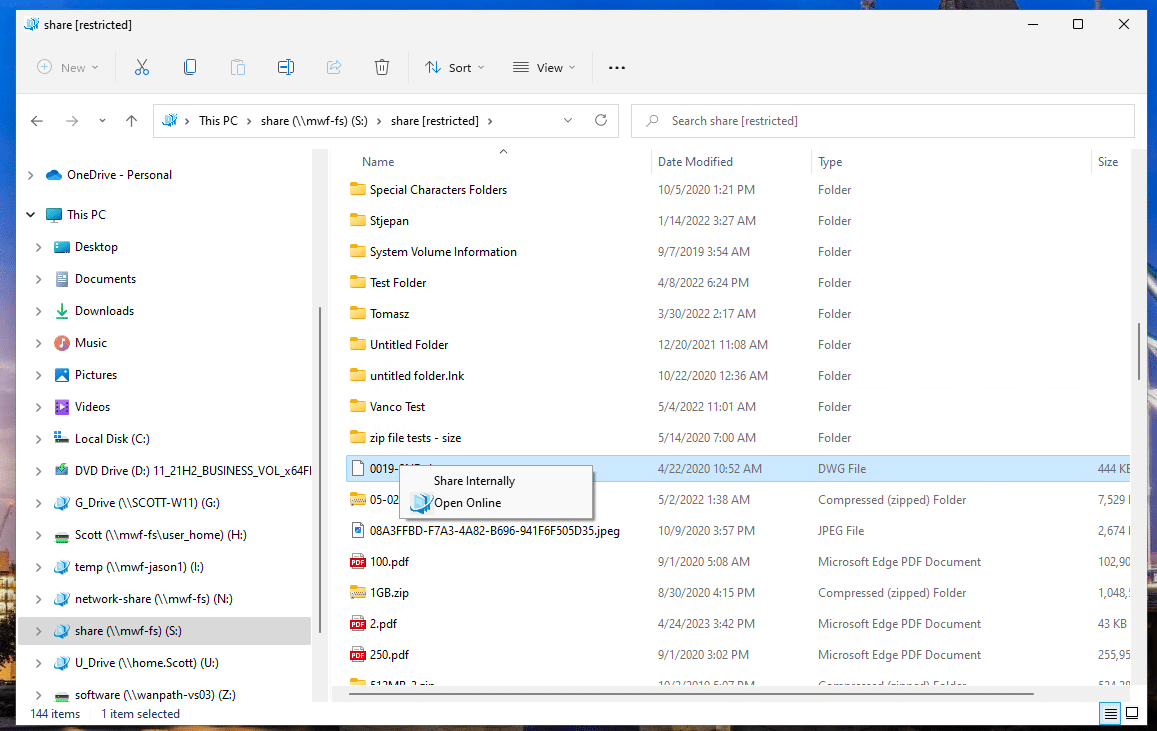Choose Share Internally from context menu

(474, 481)
